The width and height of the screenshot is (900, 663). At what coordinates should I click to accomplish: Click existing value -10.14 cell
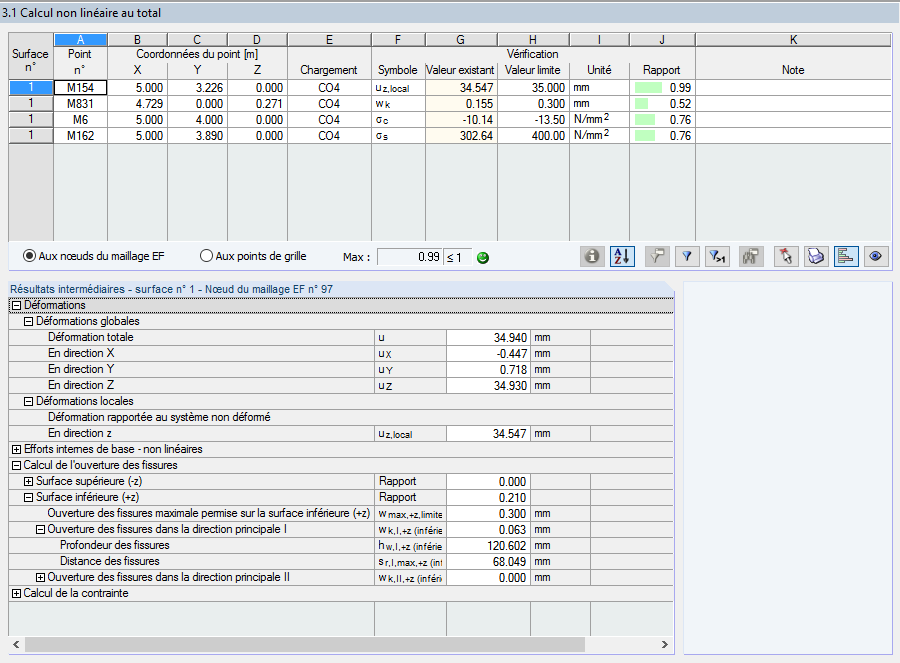461,120
